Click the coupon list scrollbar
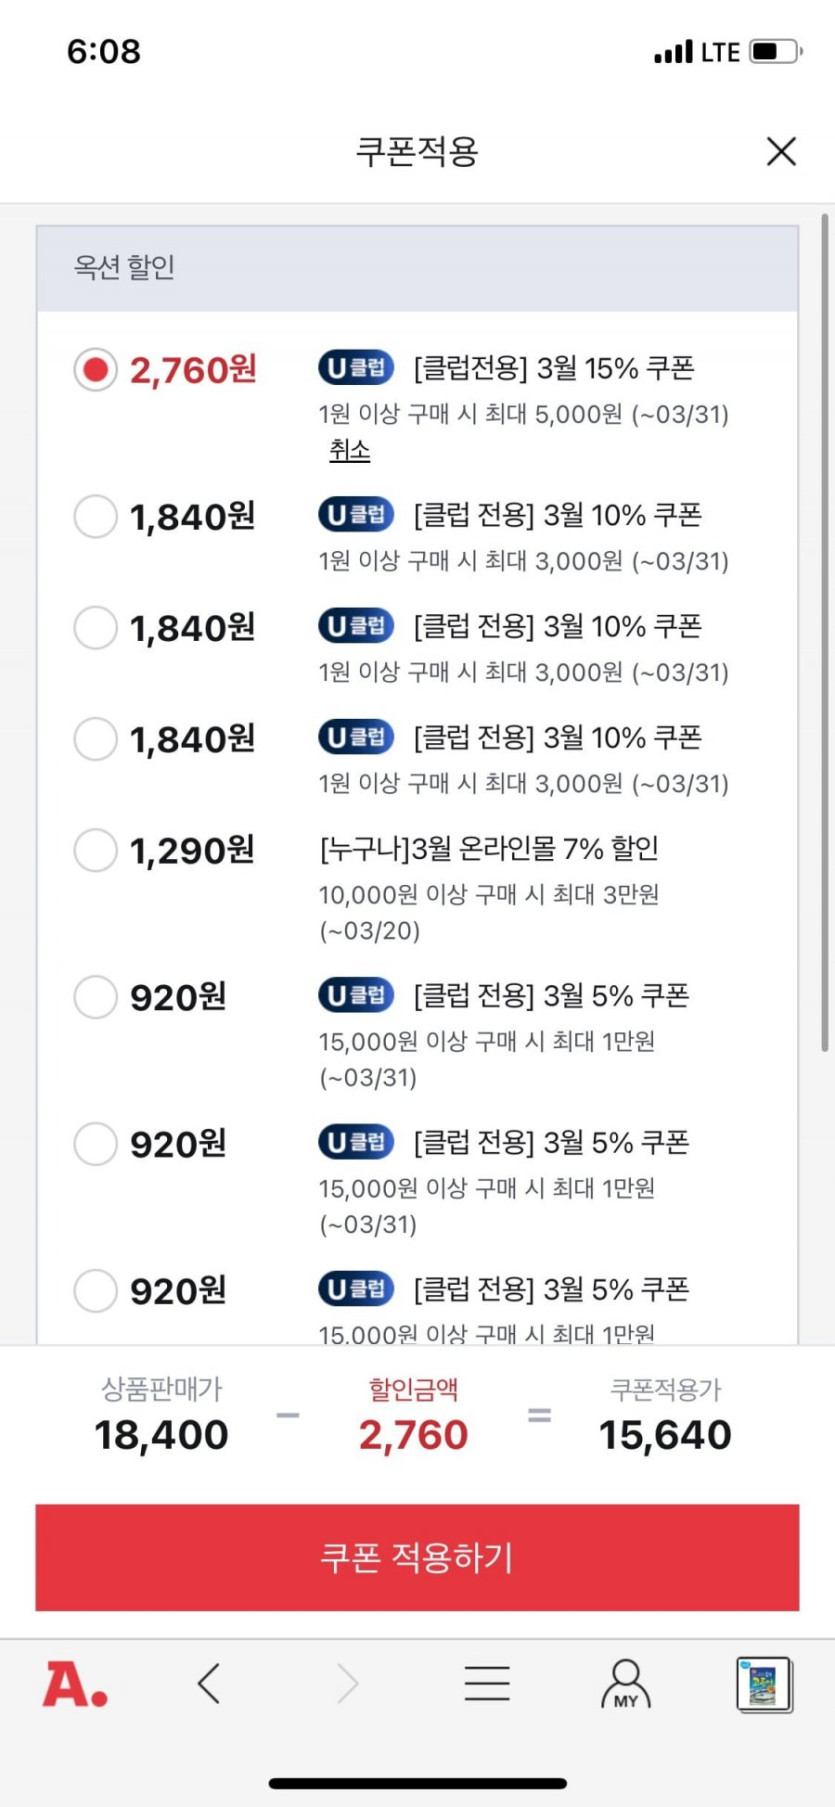Image resolution: width=835 pixels, height=1807 pixels. click(x=825, y=632)
